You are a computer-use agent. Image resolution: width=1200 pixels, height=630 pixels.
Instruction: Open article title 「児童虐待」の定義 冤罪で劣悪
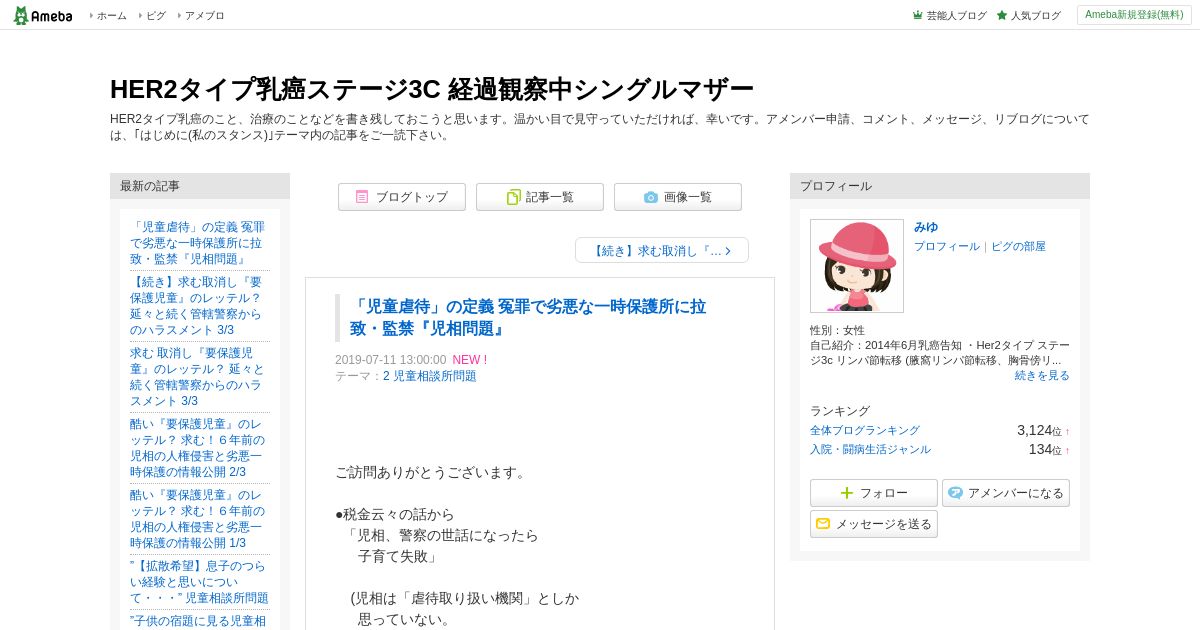pyautogui.click(x=528, y=317)
